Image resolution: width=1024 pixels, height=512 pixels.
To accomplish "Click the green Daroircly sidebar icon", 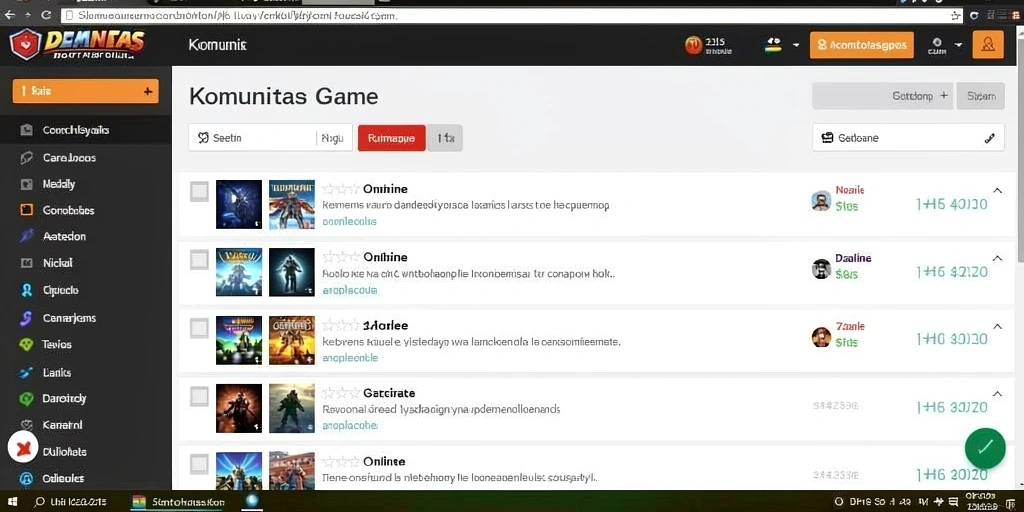I will (27, 398).
